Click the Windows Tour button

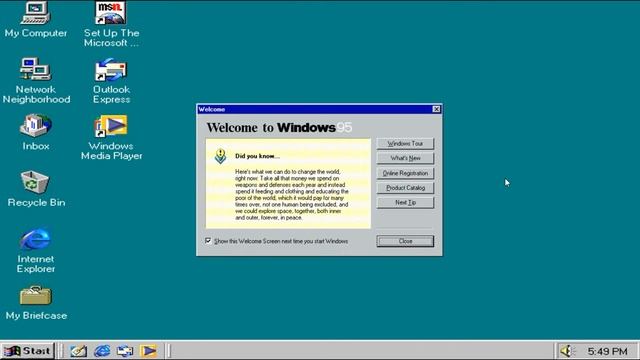405,144
